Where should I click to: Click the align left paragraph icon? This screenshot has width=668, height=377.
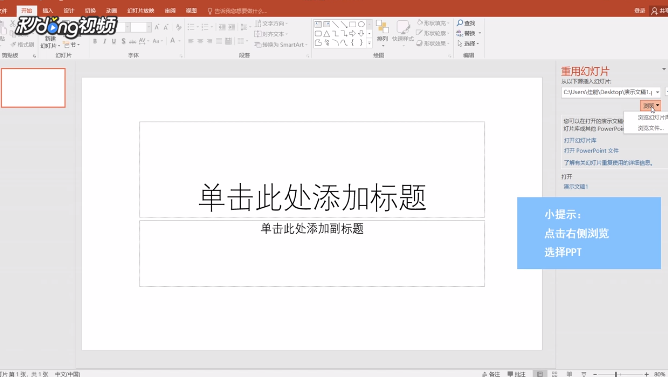point(191,41)
